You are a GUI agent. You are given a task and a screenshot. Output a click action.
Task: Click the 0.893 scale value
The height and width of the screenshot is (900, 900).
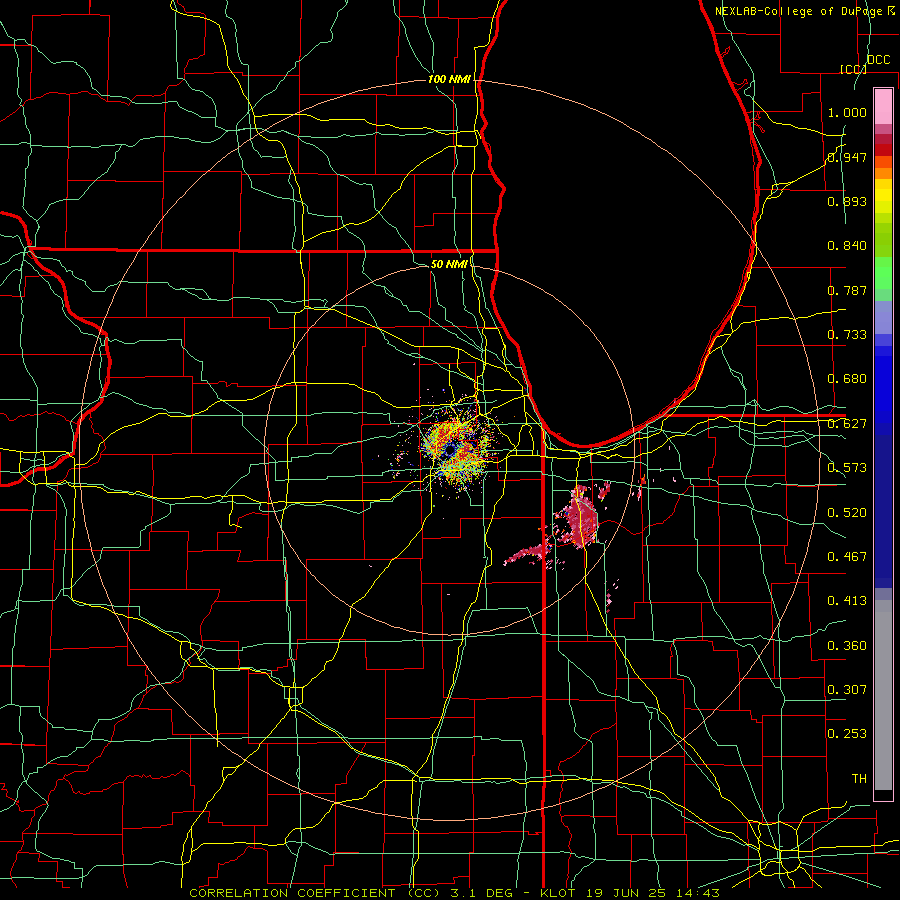pos(847,201)
